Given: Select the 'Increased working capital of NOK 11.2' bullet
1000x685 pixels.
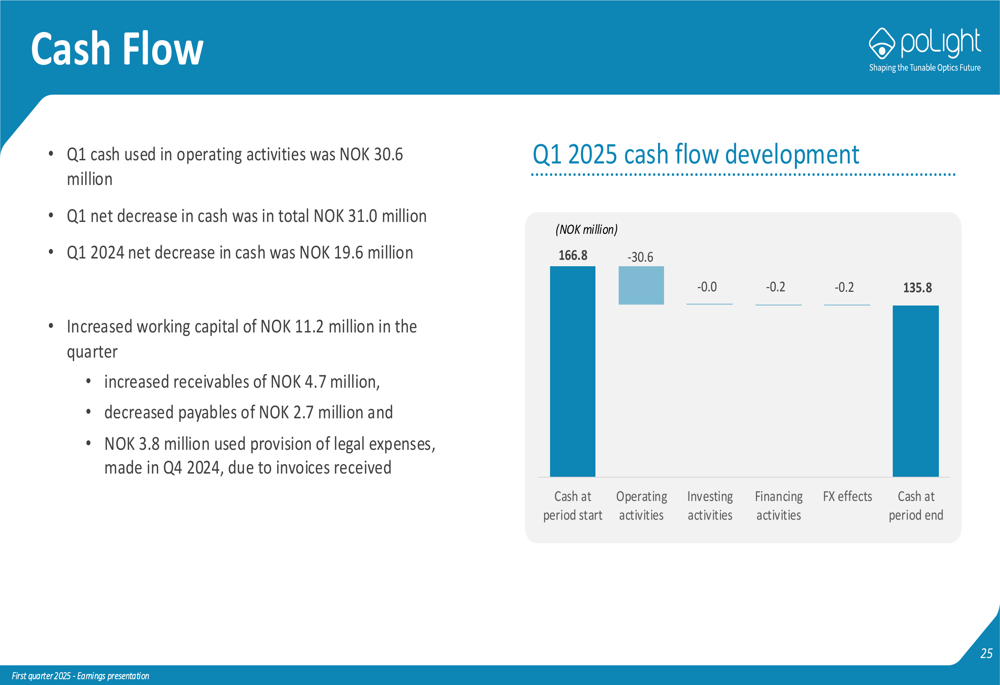Looking at the screenshot, I should [x=242, y=339].
